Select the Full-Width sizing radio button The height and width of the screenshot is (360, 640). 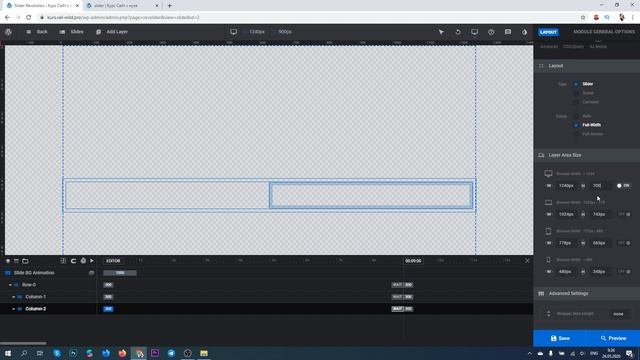tap(576, 125)
